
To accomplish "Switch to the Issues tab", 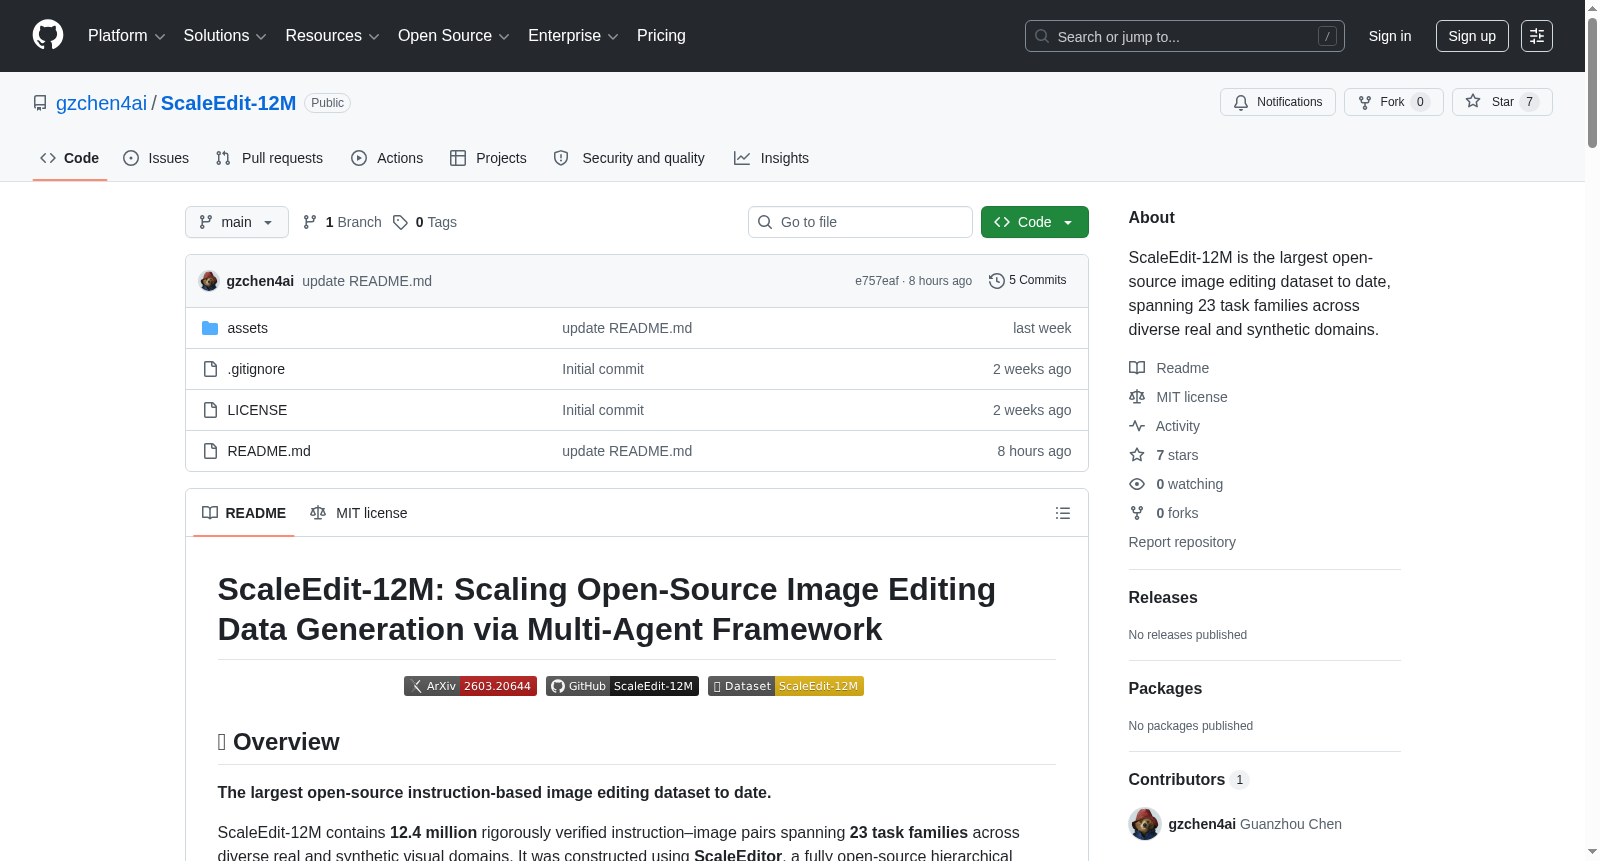I will pos(156,158).
